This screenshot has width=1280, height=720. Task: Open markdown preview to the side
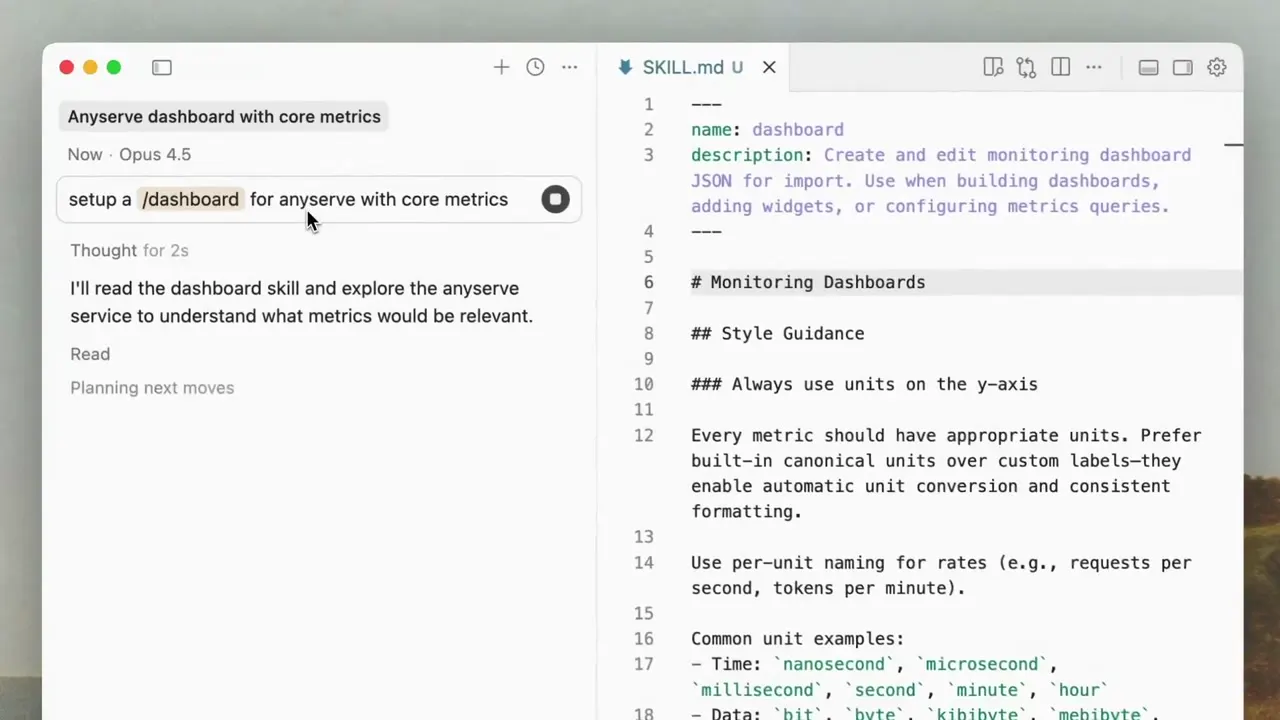992,67
